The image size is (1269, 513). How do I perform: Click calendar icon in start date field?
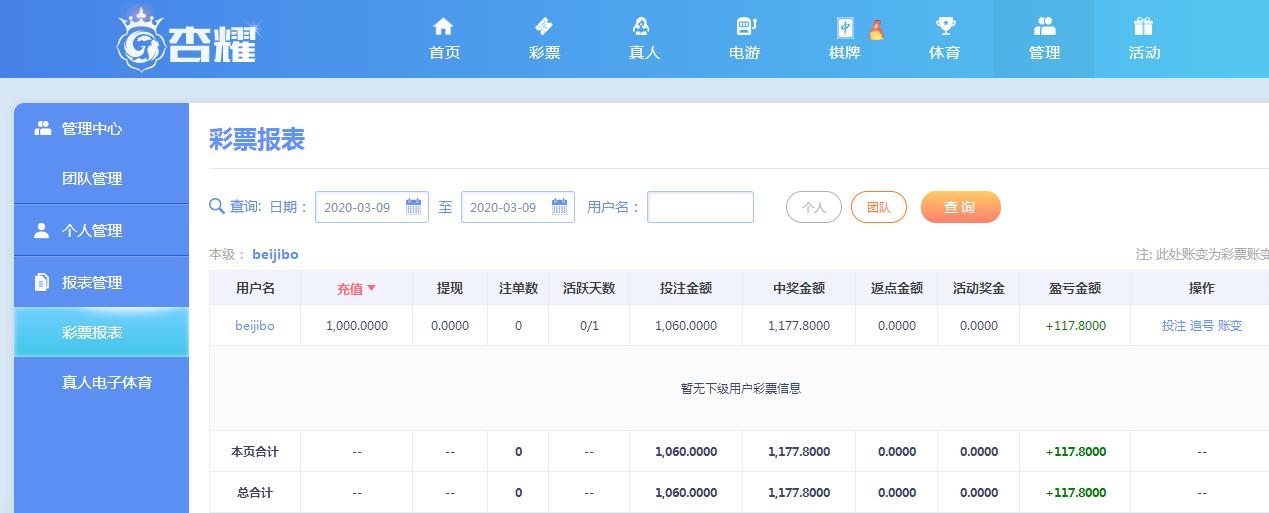coord(413,207)
